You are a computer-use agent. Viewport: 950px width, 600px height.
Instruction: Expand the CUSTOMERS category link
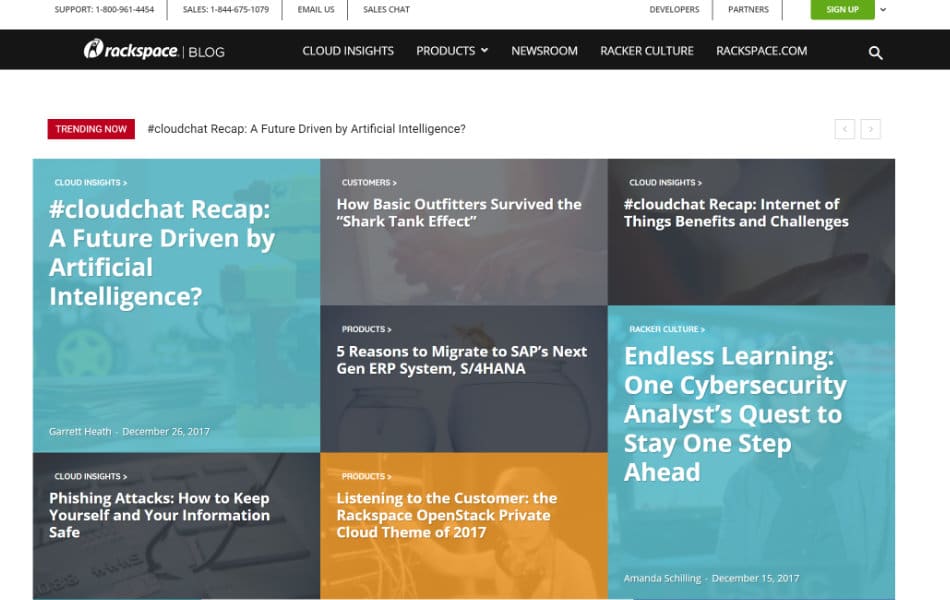[x=367, y=182]
